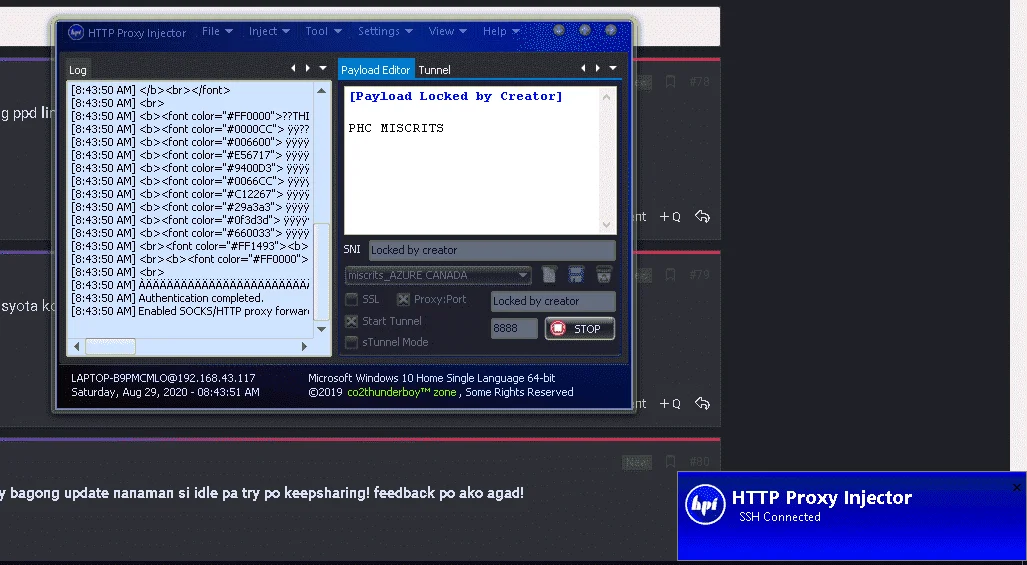Image resolution: width=1027 pixels, height=565 pixels.
Task: Open the File menu
Action: click(x=217, y=31)
